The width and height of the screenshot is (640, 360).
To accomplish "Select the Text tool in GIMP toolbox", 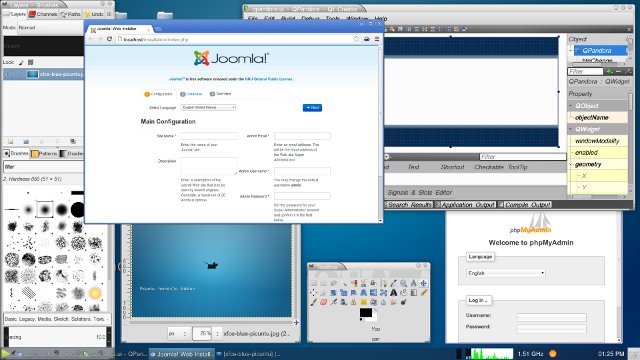I will tap(393, 292).
